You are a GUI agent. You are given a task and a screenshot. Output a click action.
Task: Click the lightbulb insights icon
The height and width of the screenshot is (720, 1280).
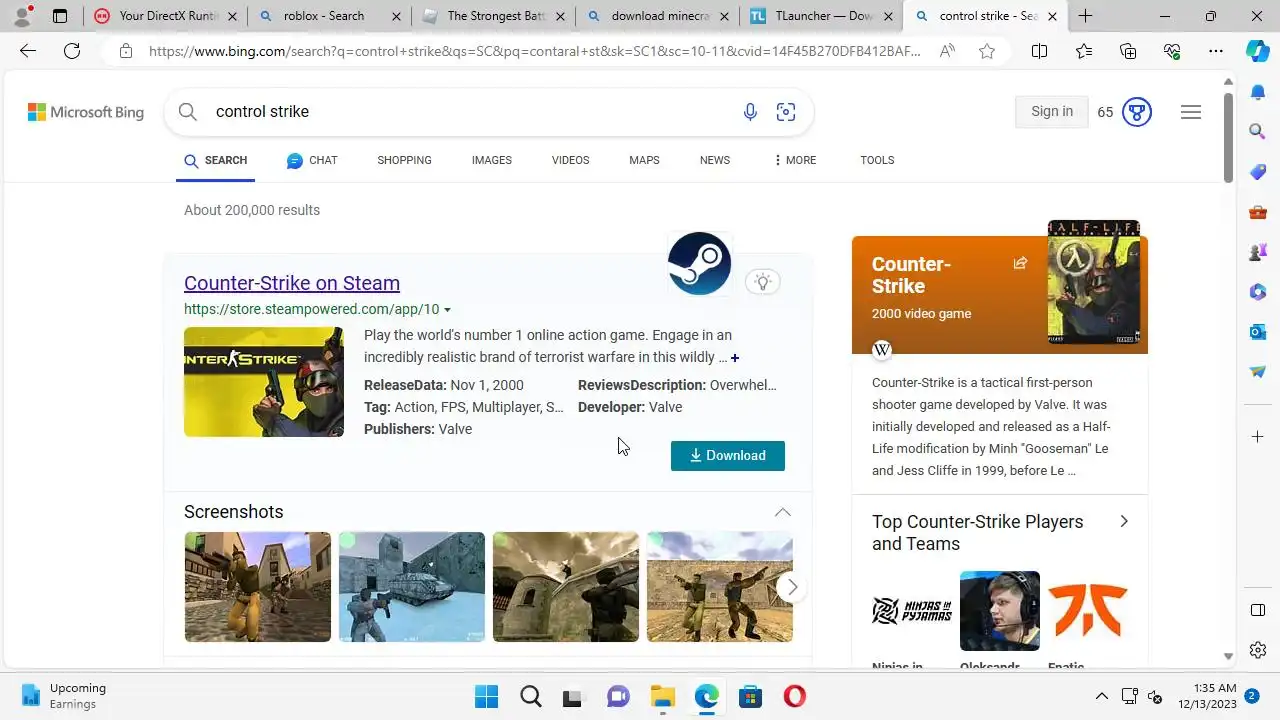pos(763,282)
